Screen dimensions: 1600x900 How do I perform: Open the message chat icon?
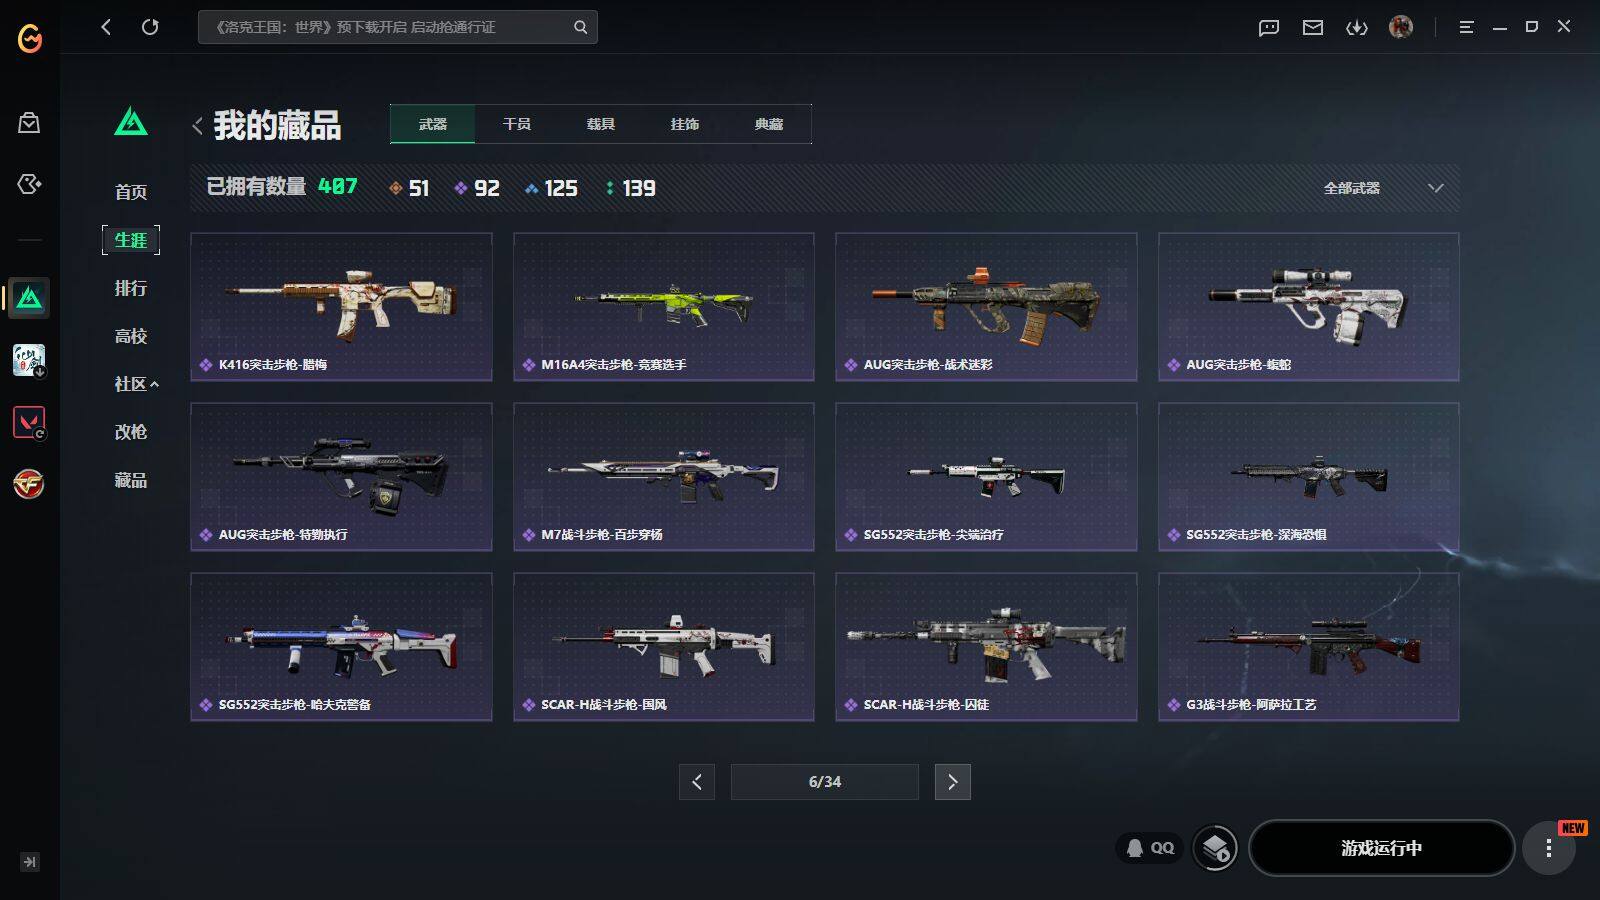1269,27
